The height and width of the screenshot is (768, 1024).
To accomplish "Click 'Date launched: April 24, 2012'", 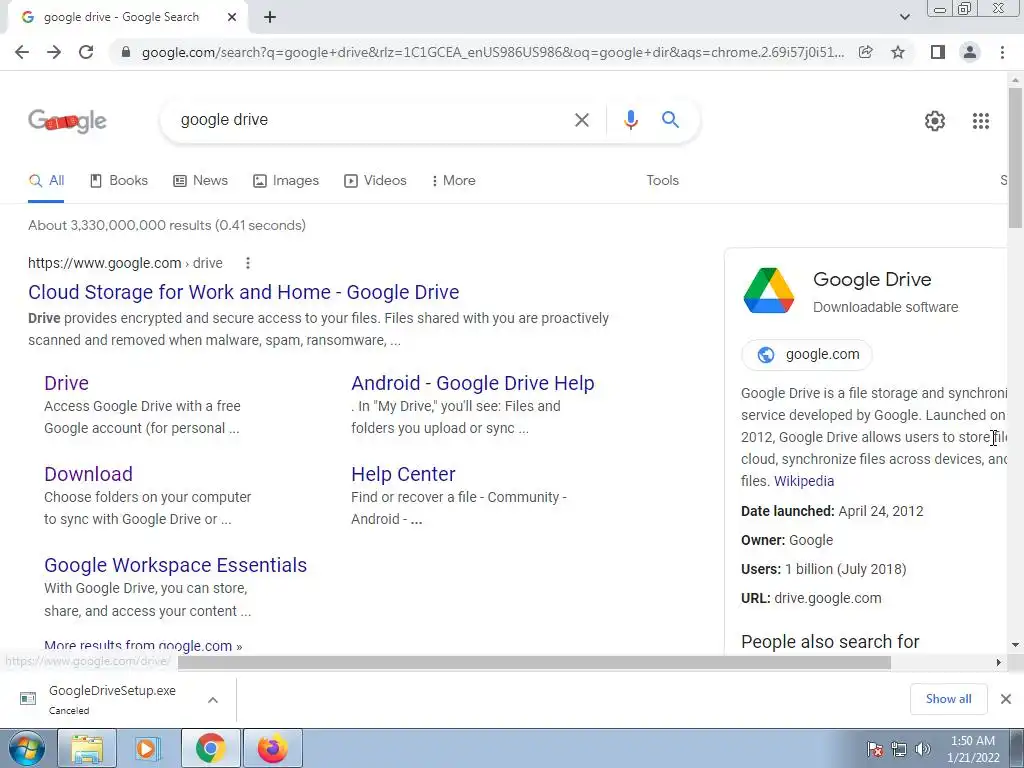I will coord(832,511).
